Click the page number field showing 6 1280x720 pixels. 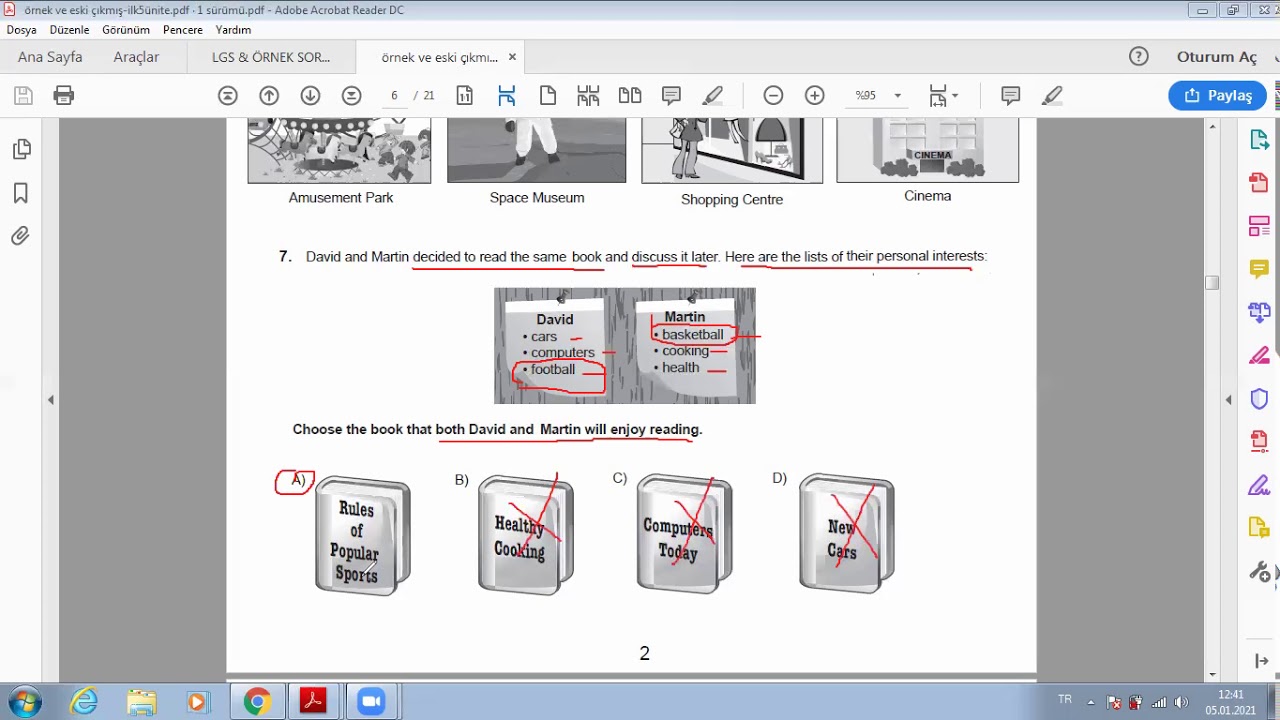394,95
